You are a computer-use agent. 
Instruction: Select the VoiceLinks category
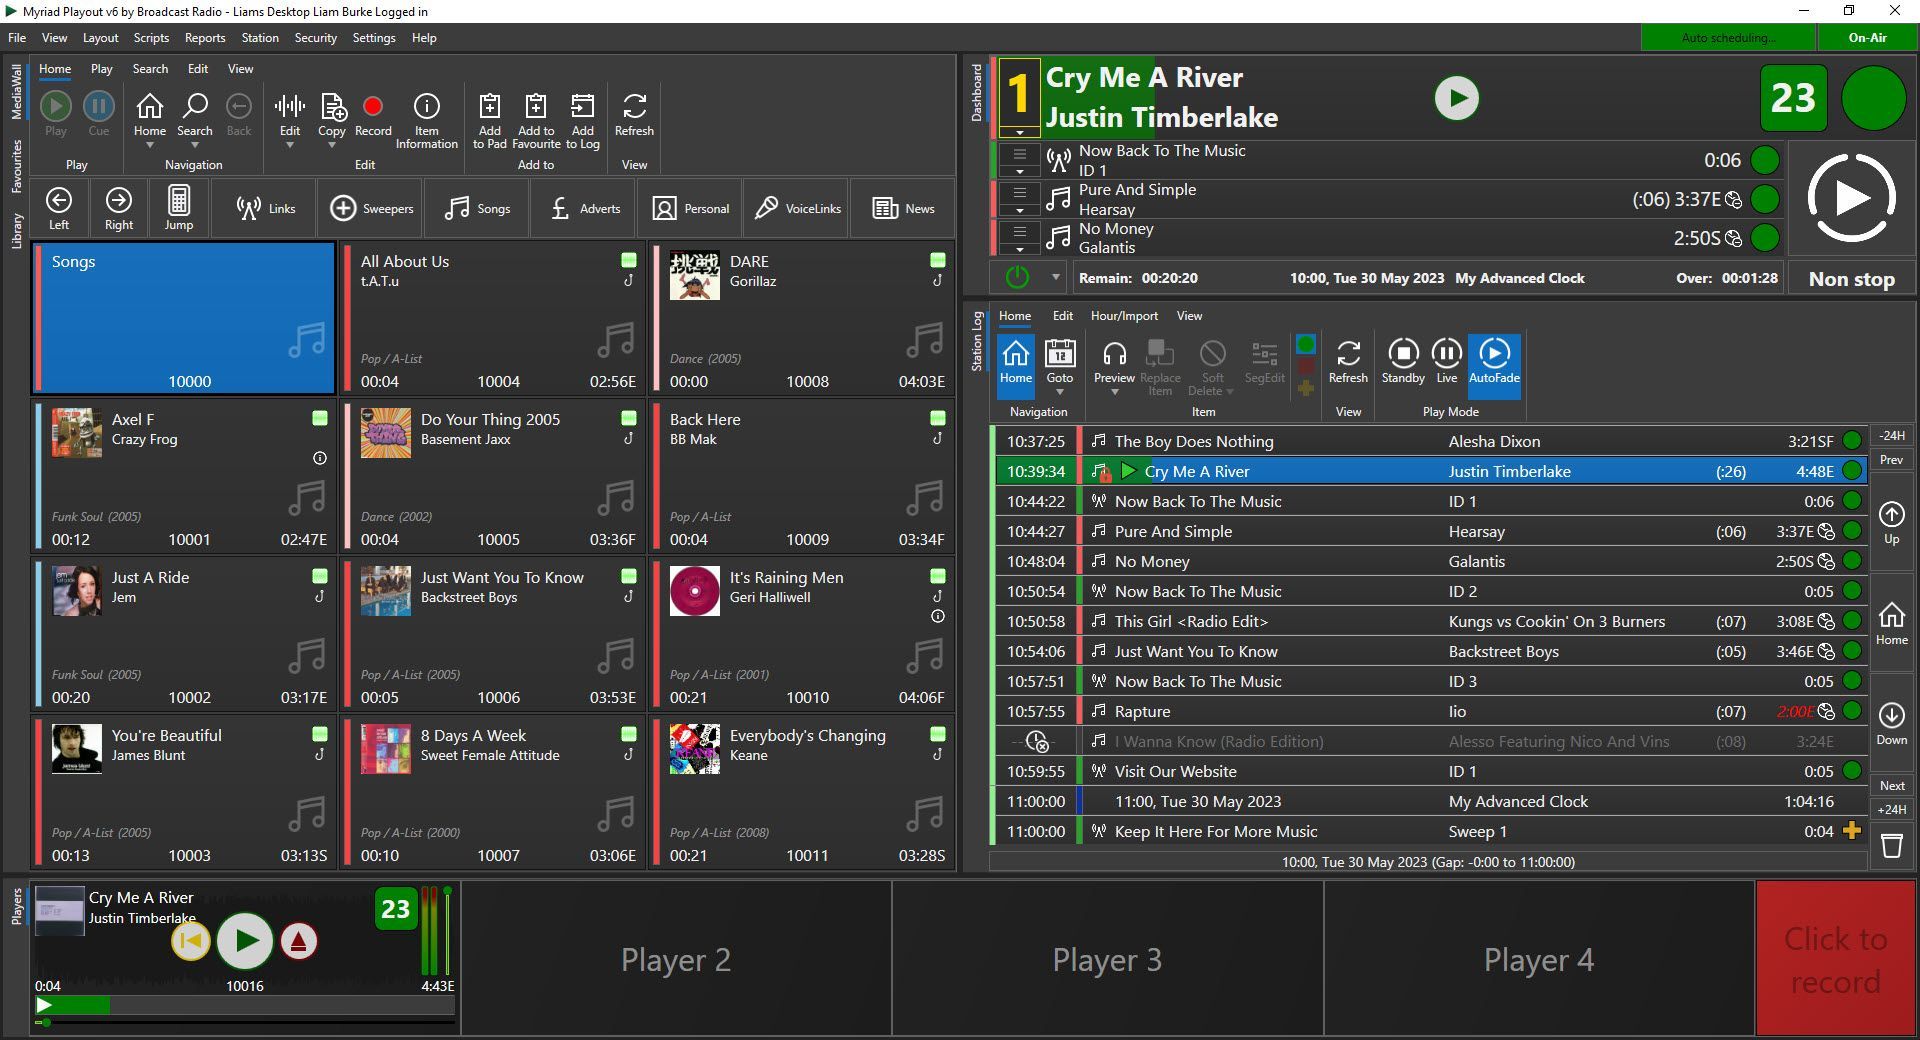[796, 208]
